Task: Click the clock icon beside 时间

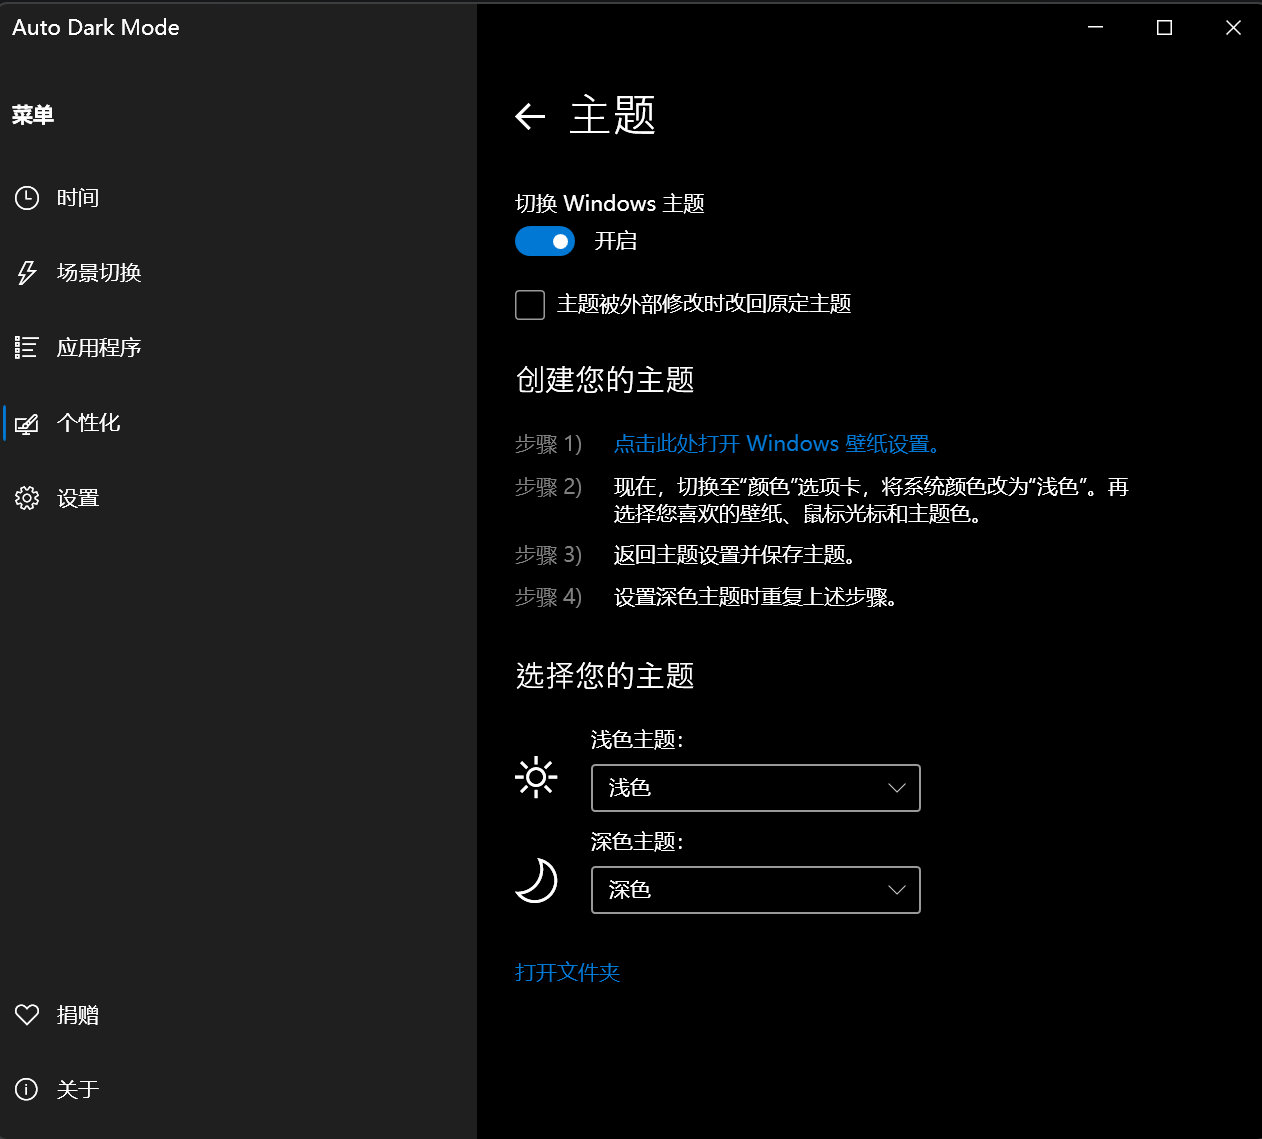Action: (x=27, y=198)
